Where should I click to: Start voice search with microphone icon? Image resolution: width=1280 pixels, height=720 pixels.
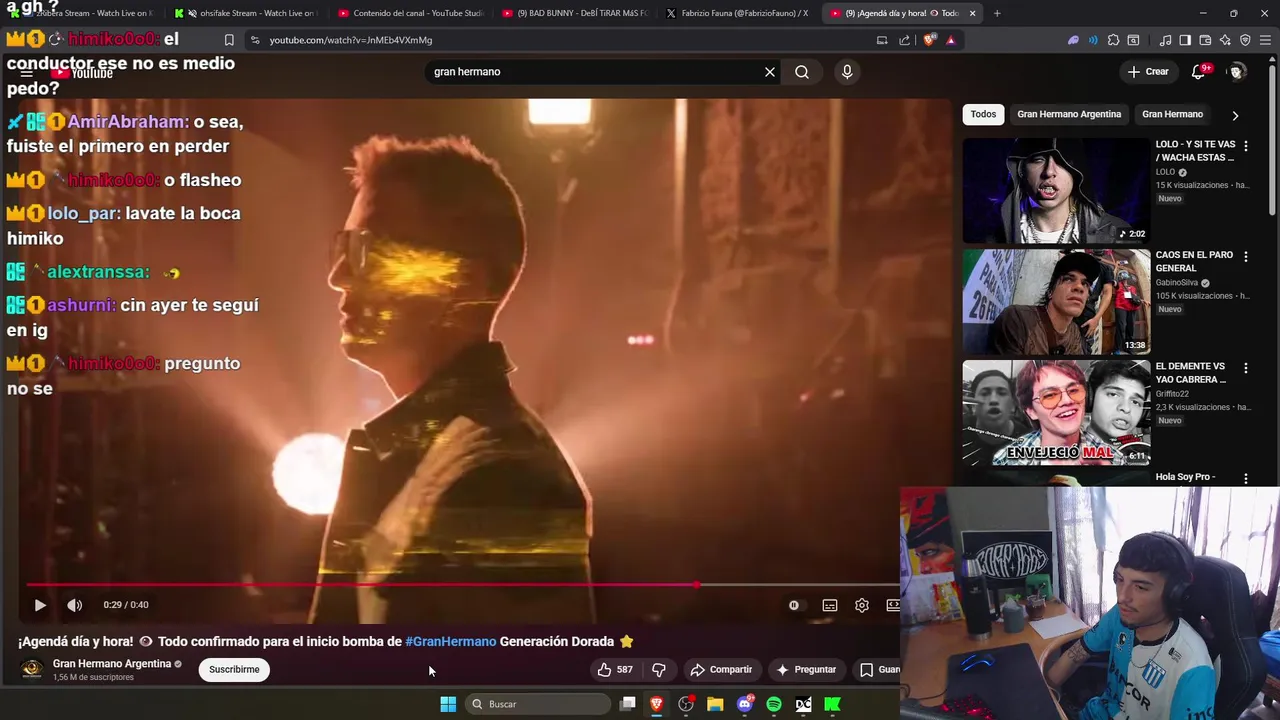pos(847,72)
